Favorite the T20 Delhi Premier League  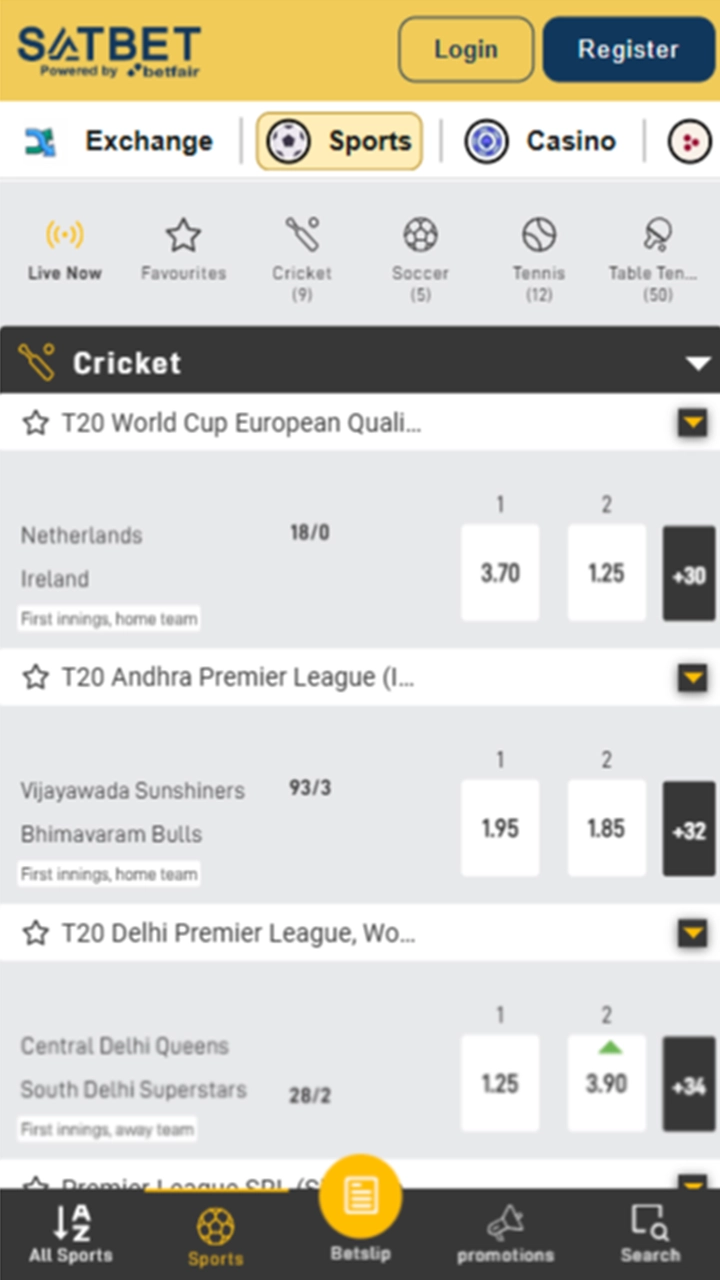35,933
